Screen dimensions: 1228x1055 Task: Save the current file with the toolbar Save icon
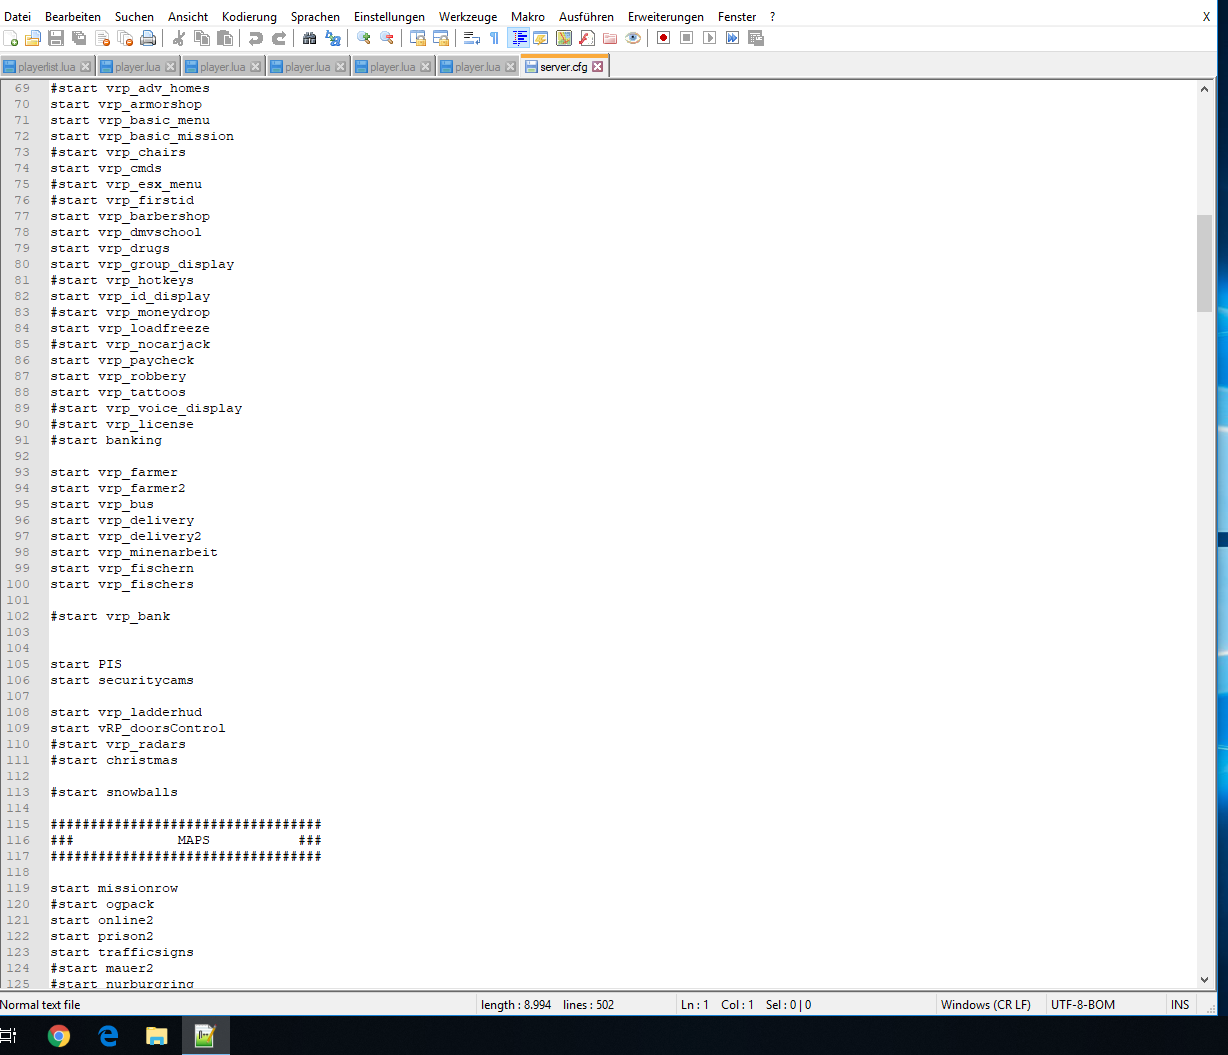56,38
